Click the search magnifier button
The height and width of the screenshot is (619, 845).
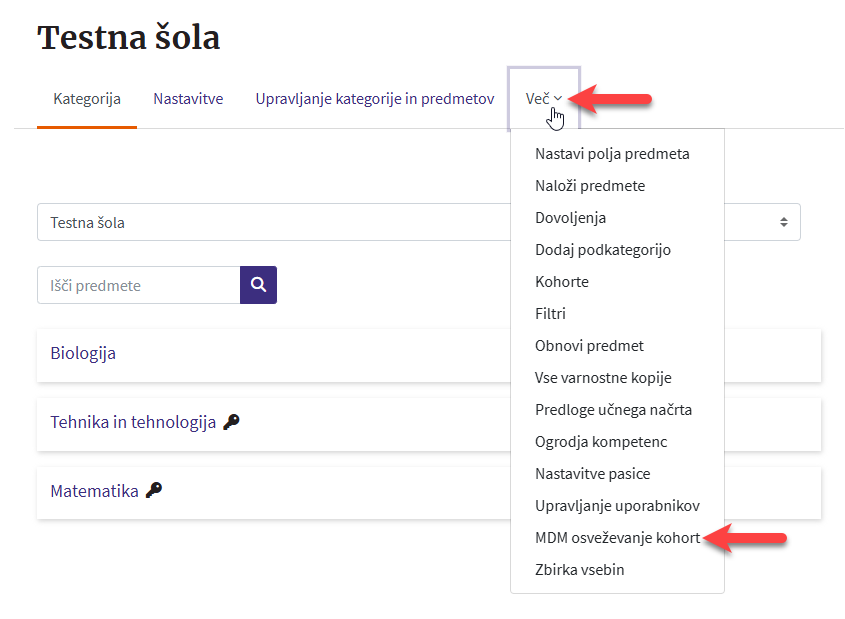click(258, 285)
